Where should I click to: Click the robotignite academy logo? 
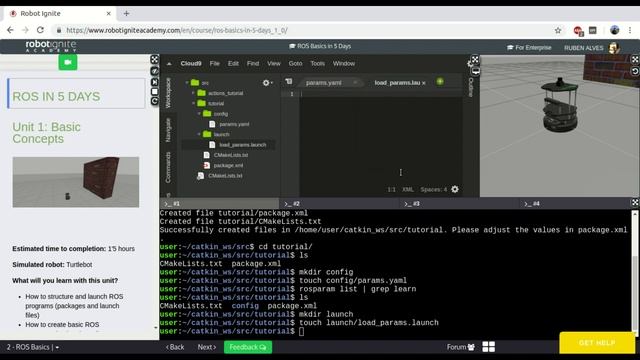(51, 46)
